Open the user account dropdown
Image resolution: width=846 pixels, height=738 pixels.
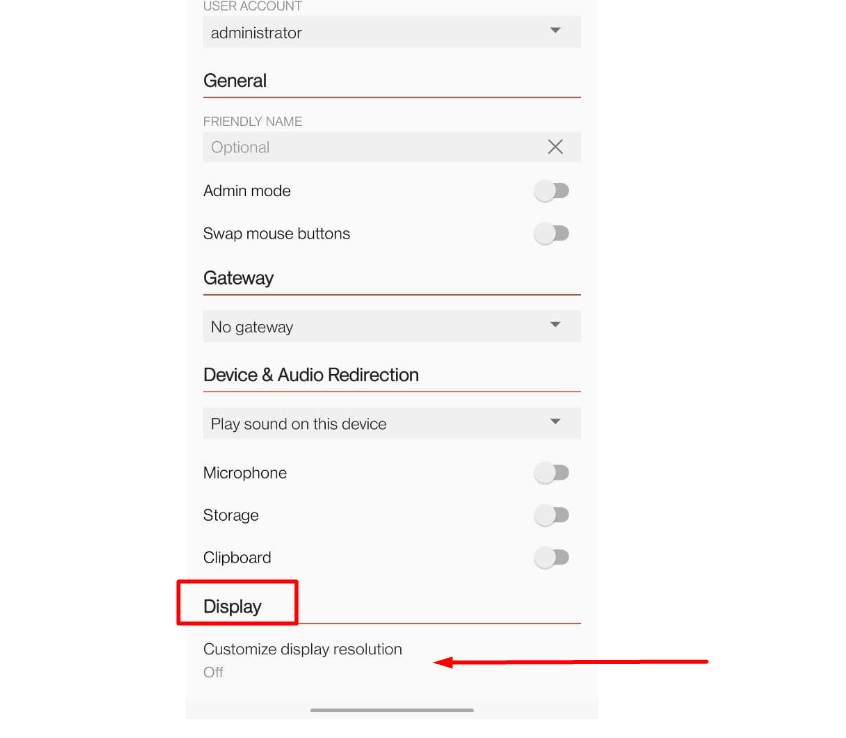(x=390, y=31)
